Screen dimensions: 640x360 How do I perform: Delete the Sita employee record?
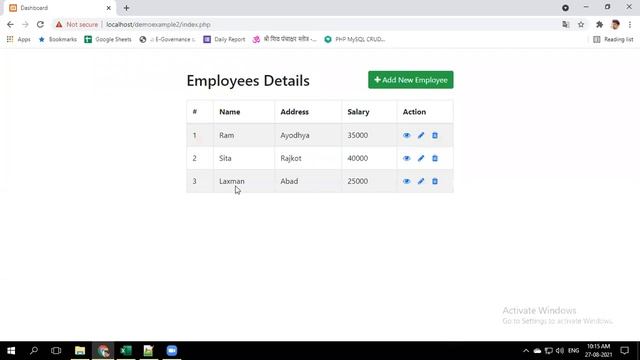coord(435,158)
